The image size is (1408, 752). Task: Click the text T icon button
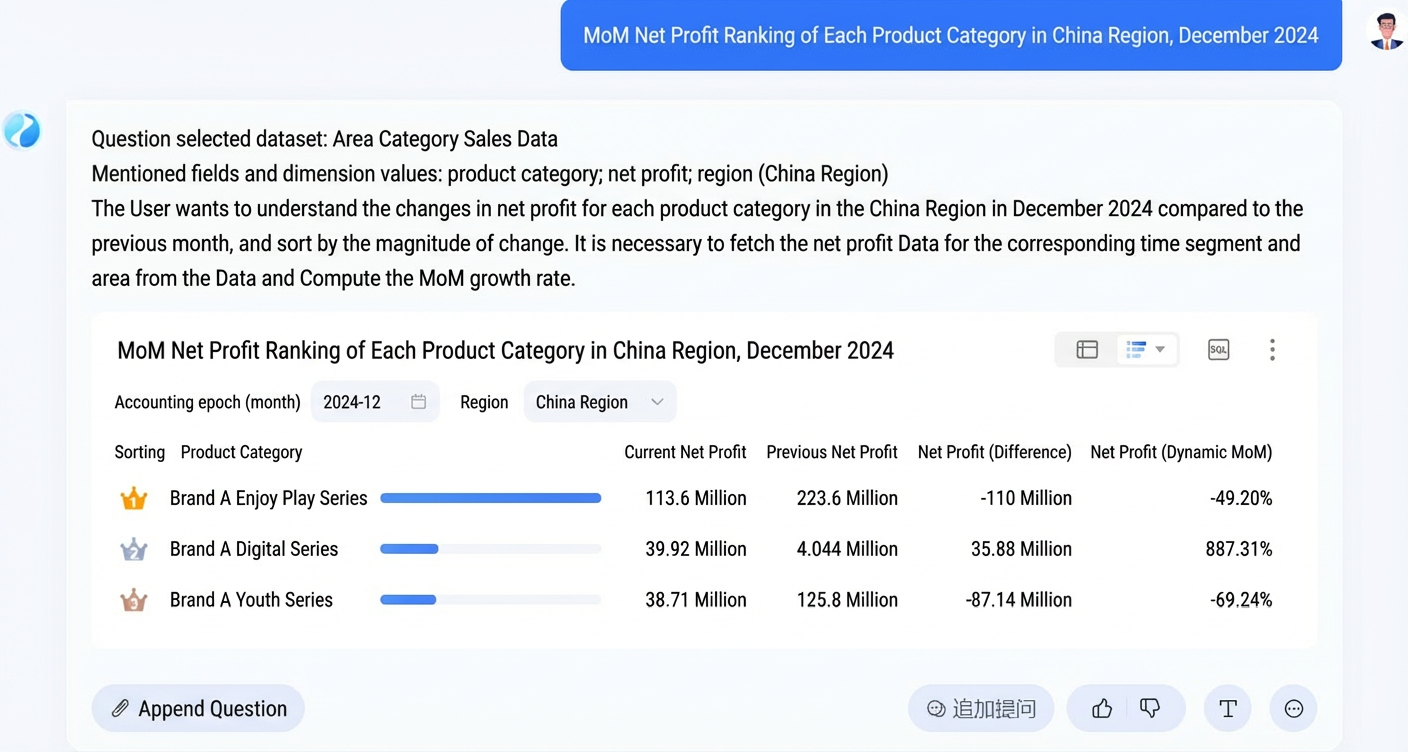click(x=1228, y=709)
